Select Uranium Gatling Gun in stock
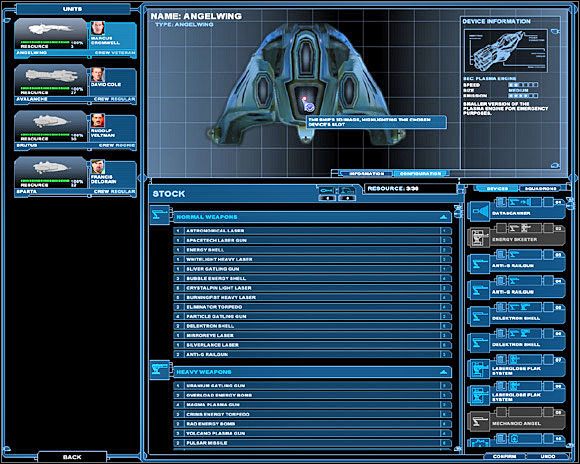Screen dimensions: 580x464 (x=313, y=386)
